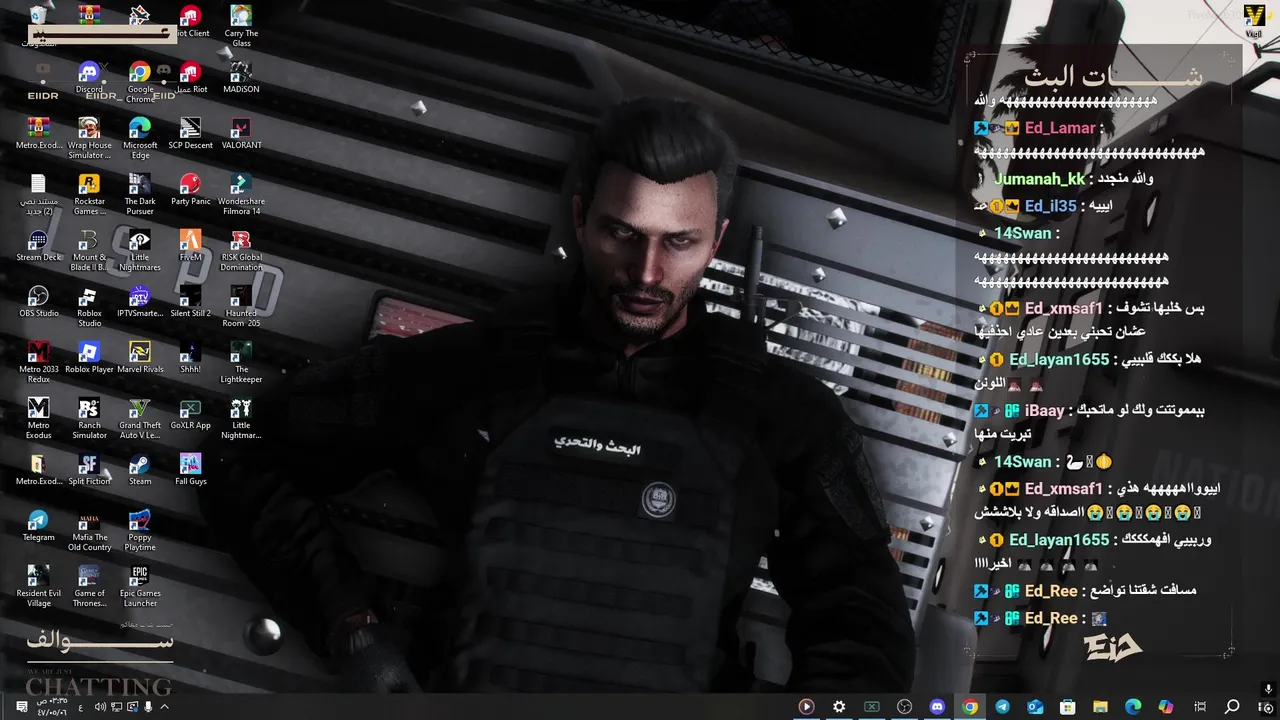
Task: Click the microphone icon in system tray
Action: pyautogui.click(x=149, y=707)
